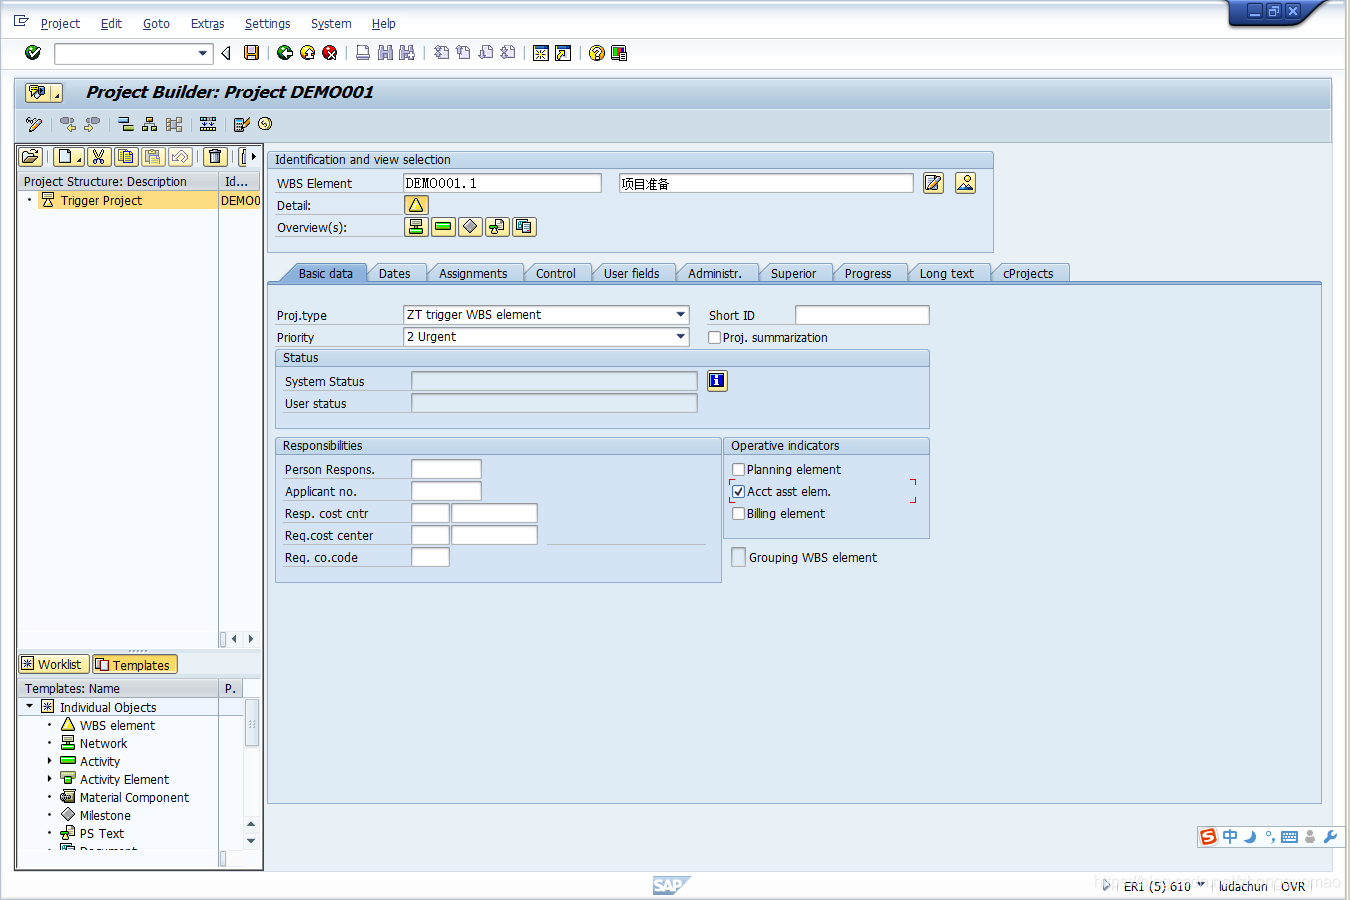
Task: Click templates panel scroll down arrow
Action: pyautogui.click(x=251, y=841)
